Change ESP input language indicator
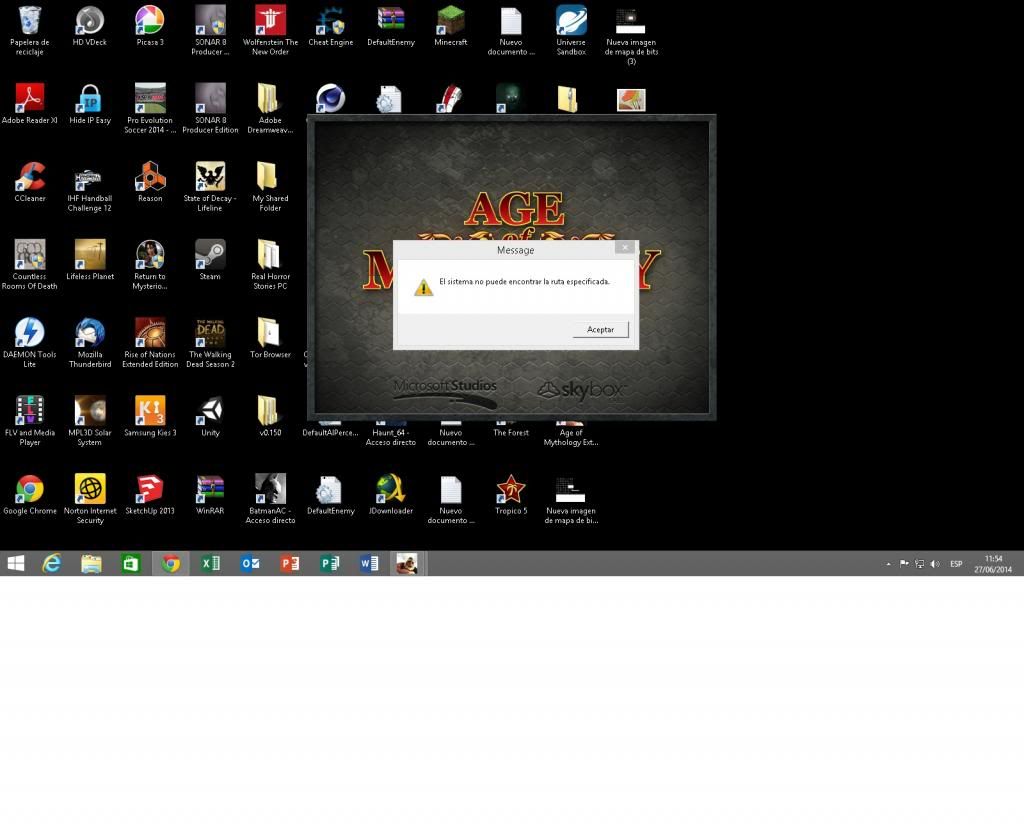This screenshot has width=1024, height=830. [956, 564]
